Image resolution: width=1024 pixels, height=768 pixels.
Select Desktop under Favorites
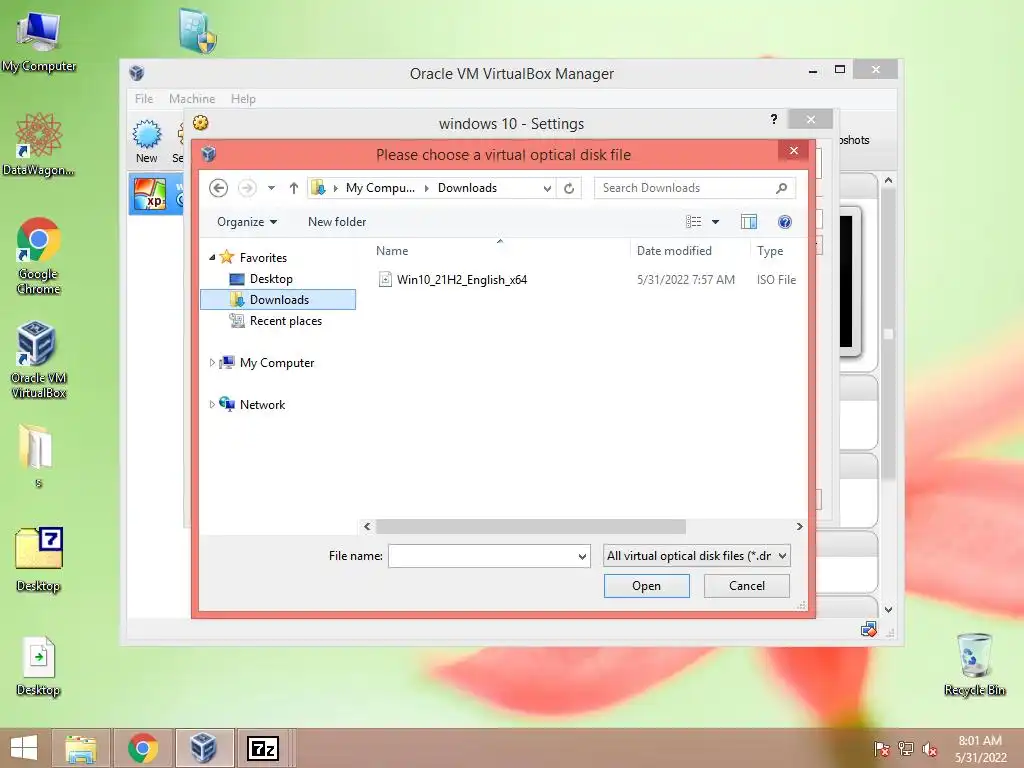pos(271,279)
